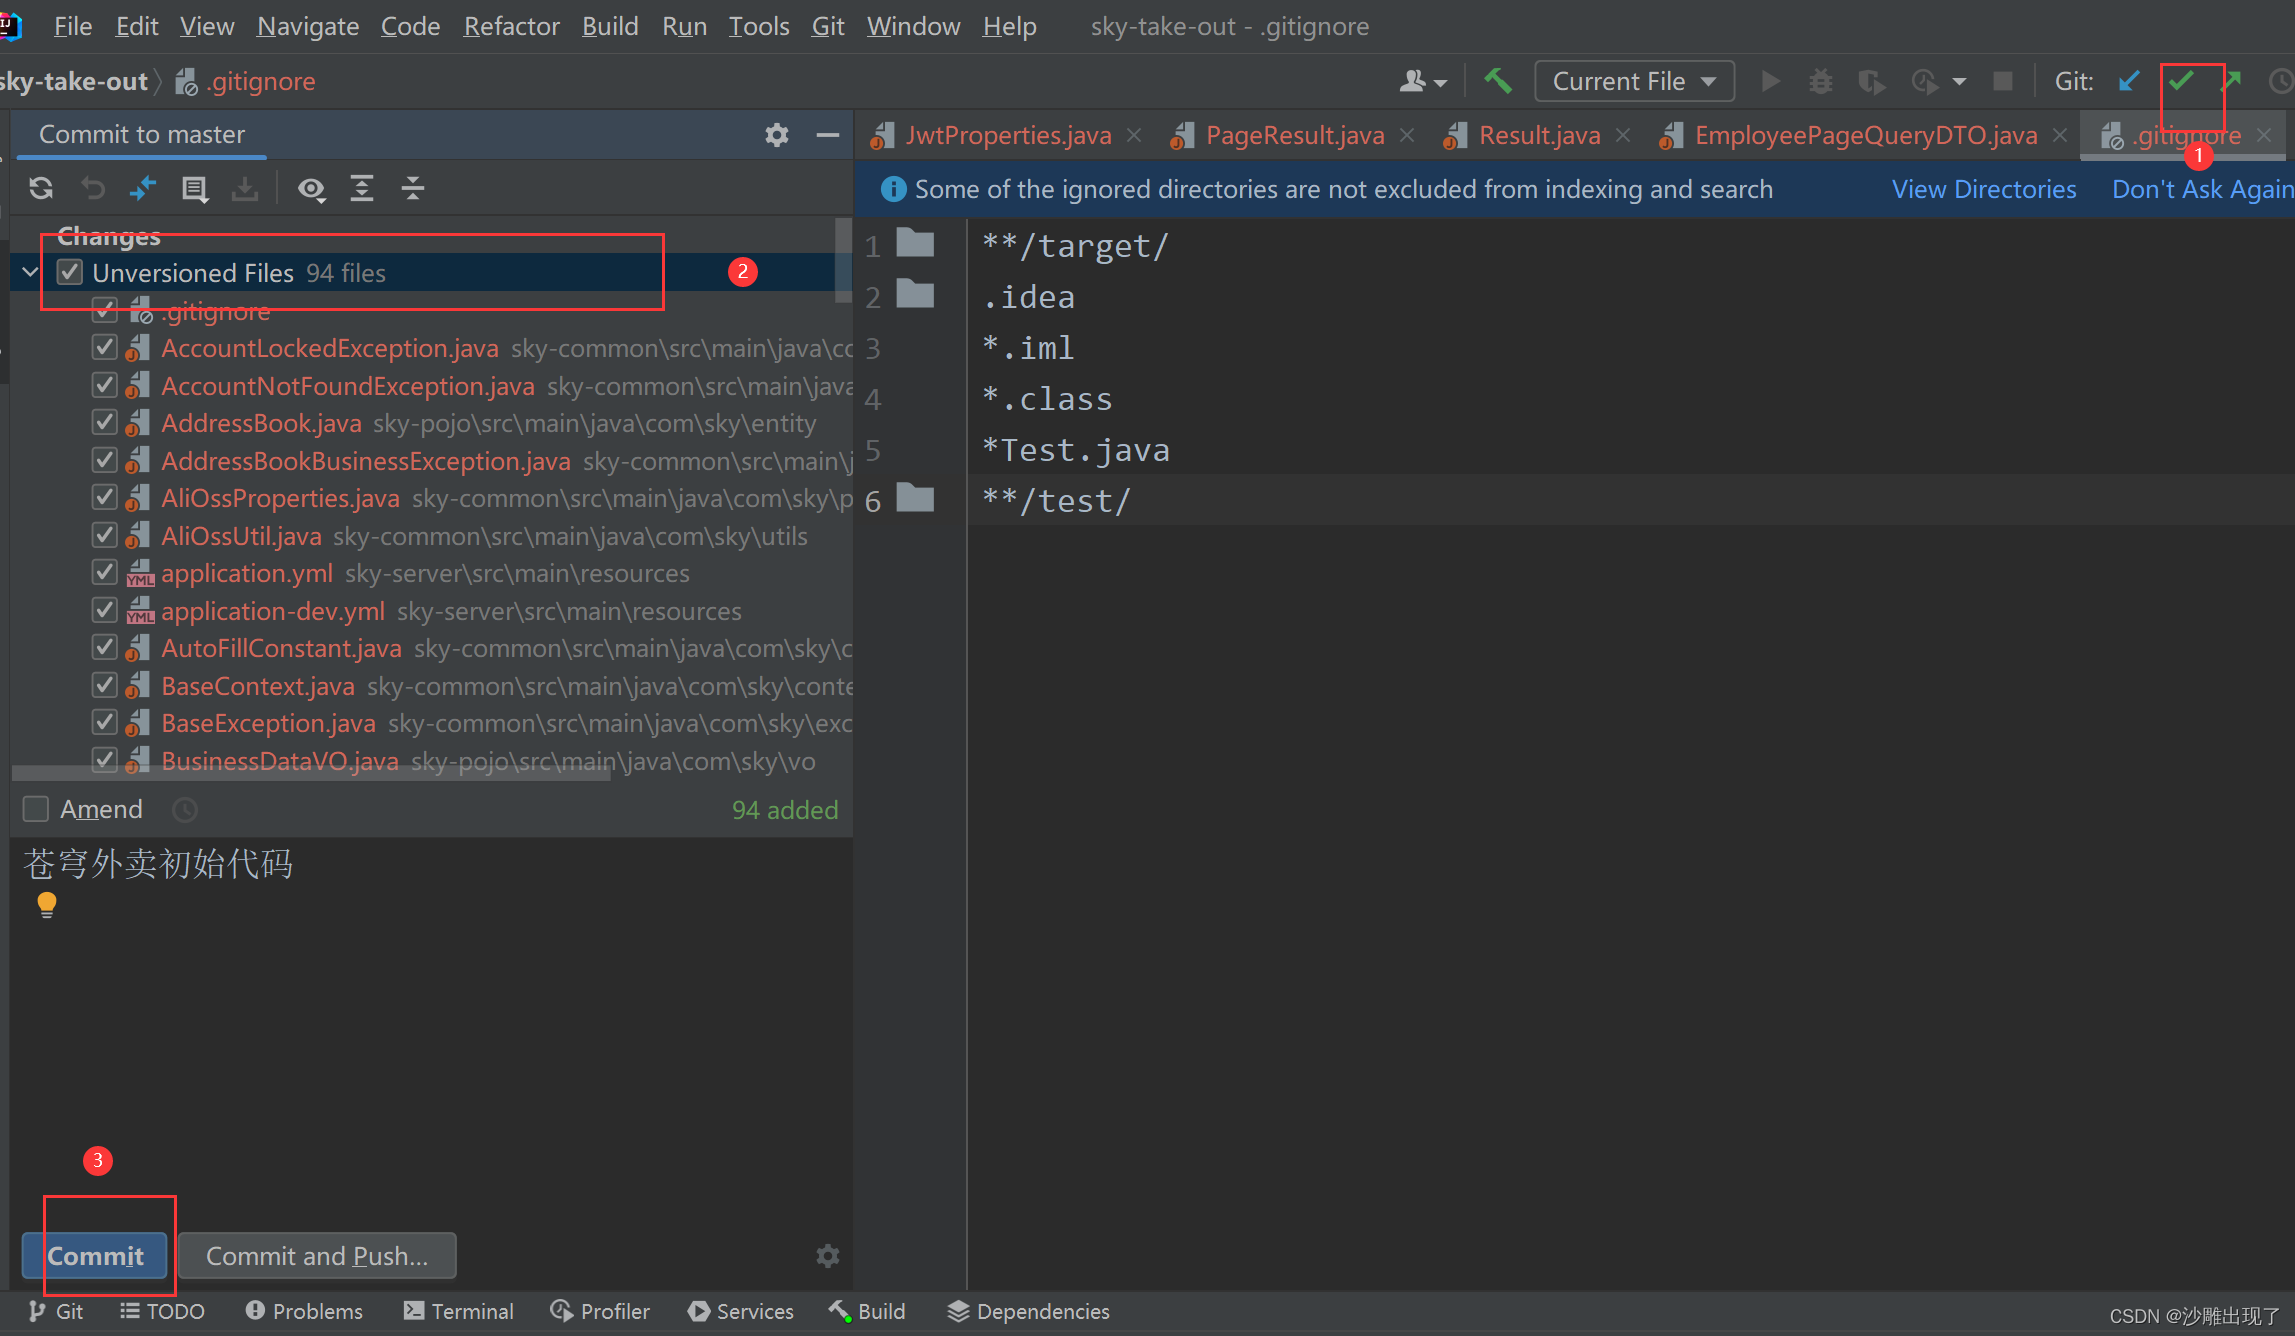Screen dimensions: 2295x1336
Task: Click the Refresh icon in commit toolbar
Action: pos(41,188)
